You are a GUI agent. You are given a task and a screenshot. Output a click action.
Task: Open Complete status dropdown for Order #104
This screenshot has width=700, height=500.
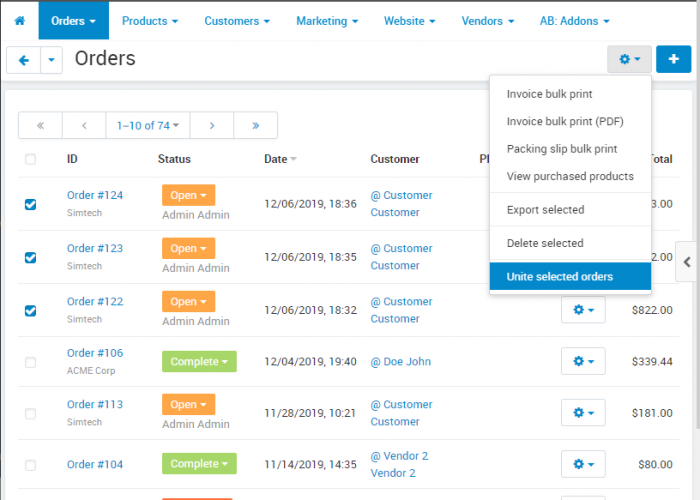click(199, 464)
